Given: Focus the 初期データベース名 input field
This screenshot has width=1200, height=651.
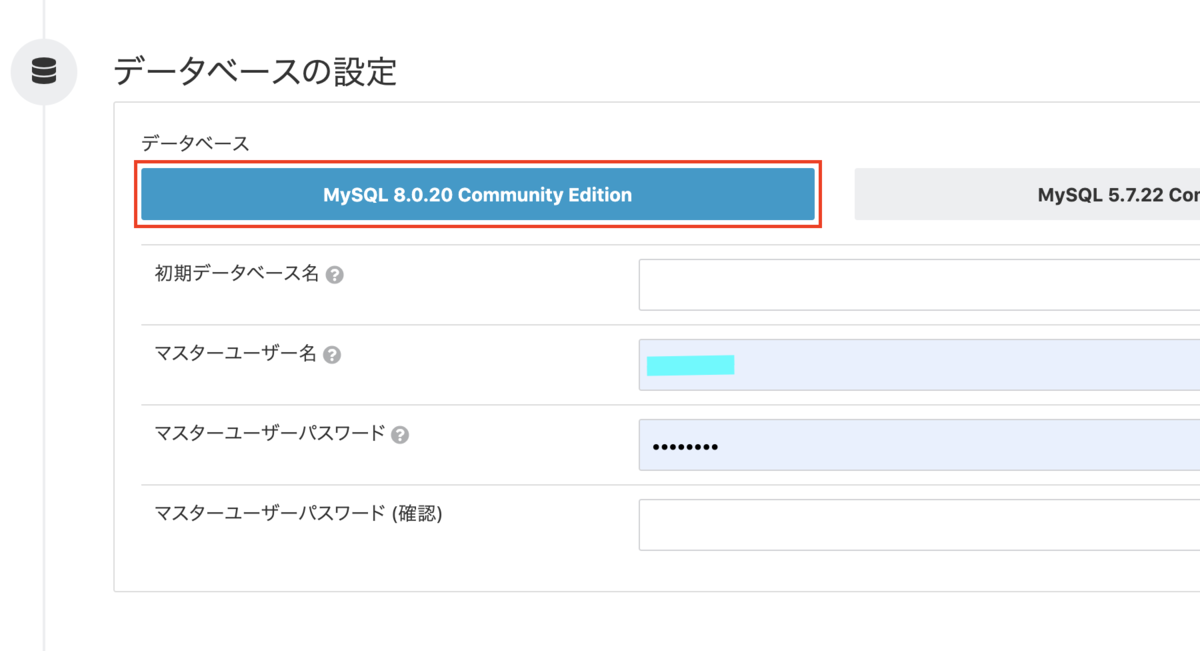Looking at the screenshot, I should pyautogui.click(x=919, y=285).
